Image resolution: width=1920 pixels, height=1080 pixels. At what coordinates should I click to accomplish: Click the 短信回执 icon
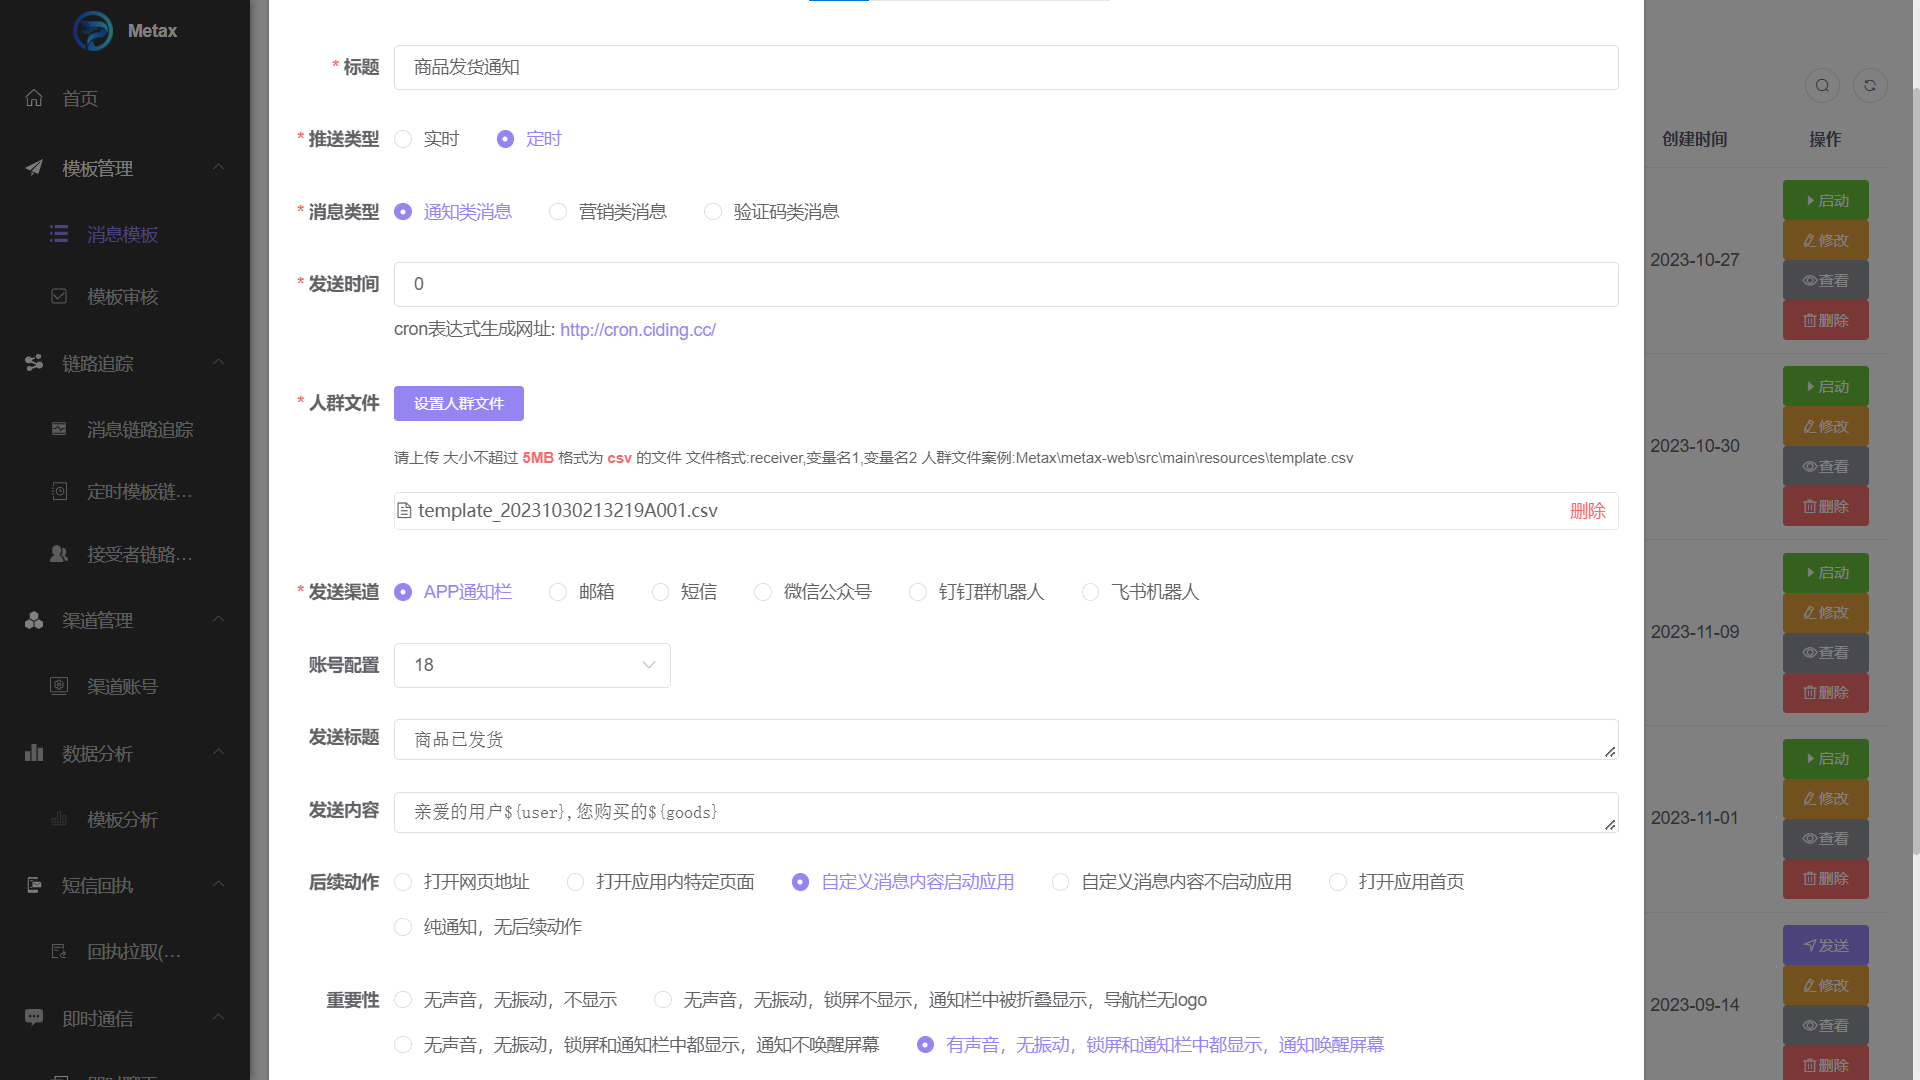34,885
